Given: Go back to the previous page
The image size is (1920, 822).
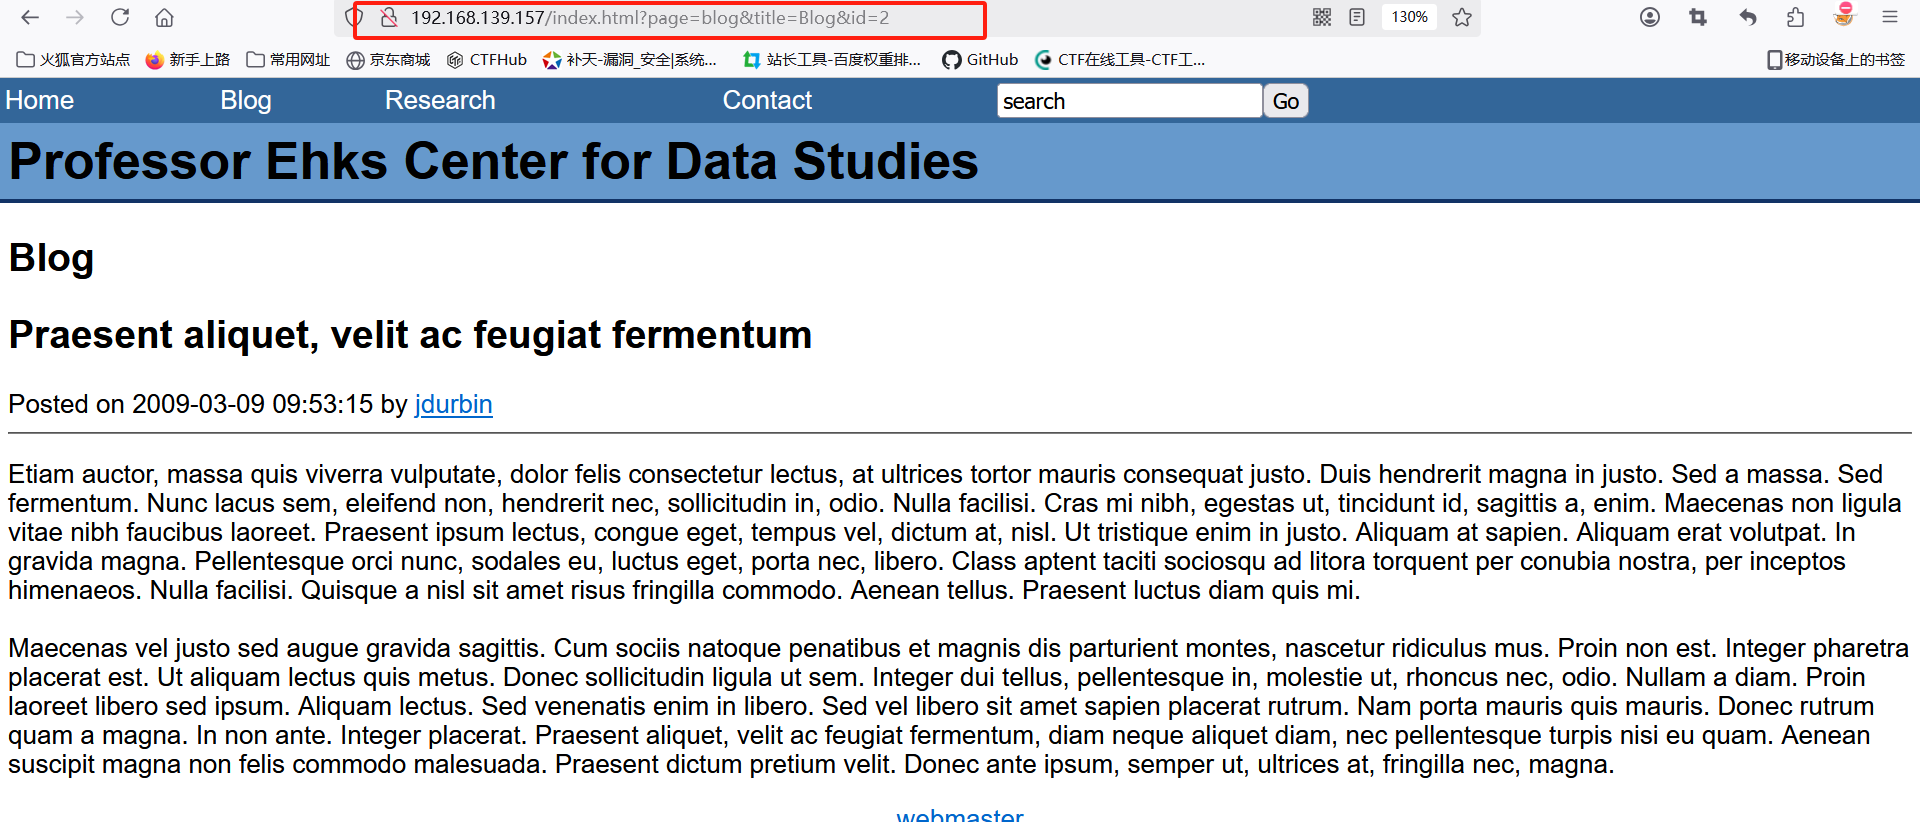Looking at the screenshot, I should click(x=30, y=17).
